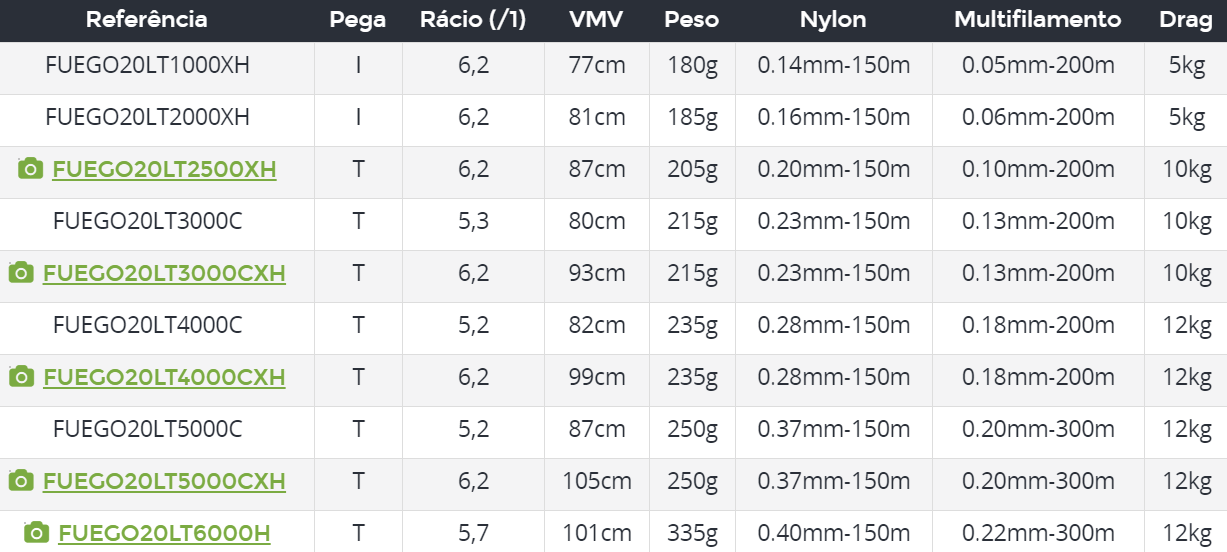Go to the FUEGO20LT6000H link
Viewport: 1227px width, 552px height.
164,534
